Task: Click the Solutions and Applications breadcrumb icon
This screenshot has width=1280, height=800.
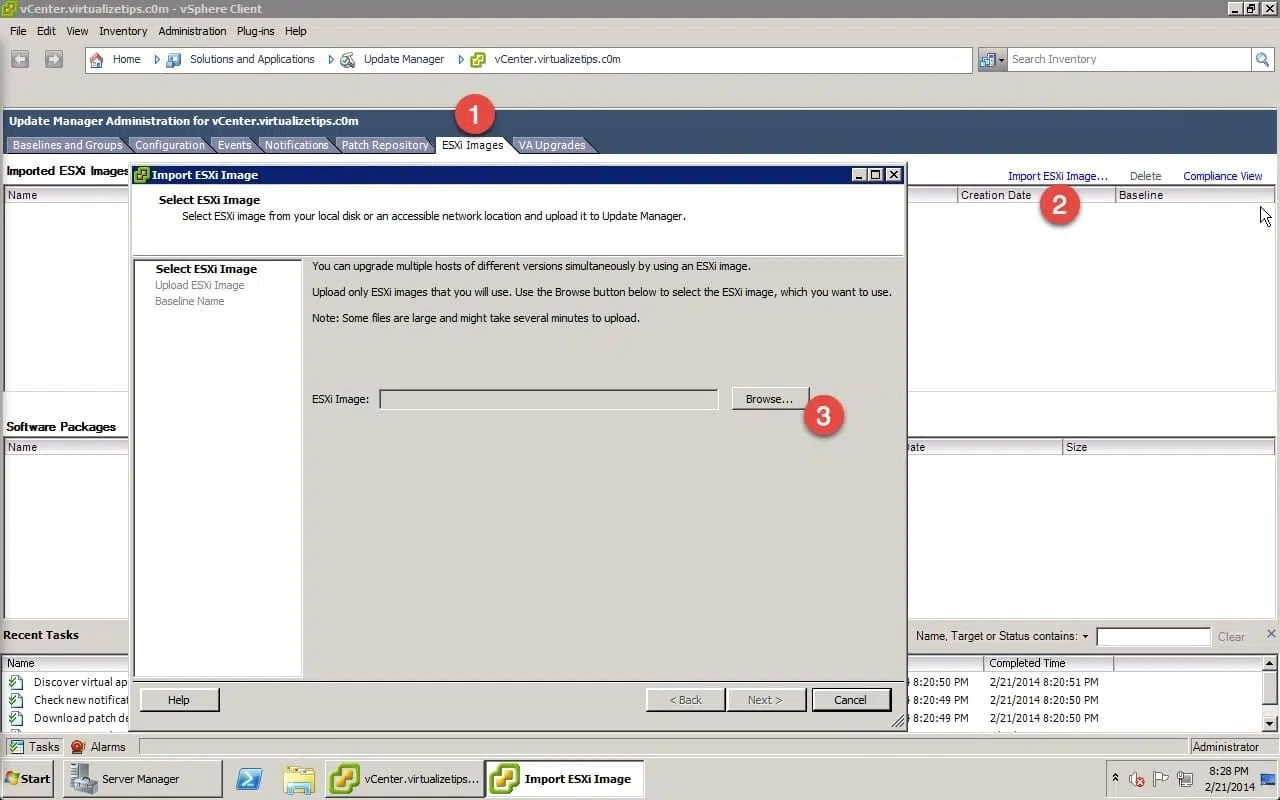Action: click(174, 60)
